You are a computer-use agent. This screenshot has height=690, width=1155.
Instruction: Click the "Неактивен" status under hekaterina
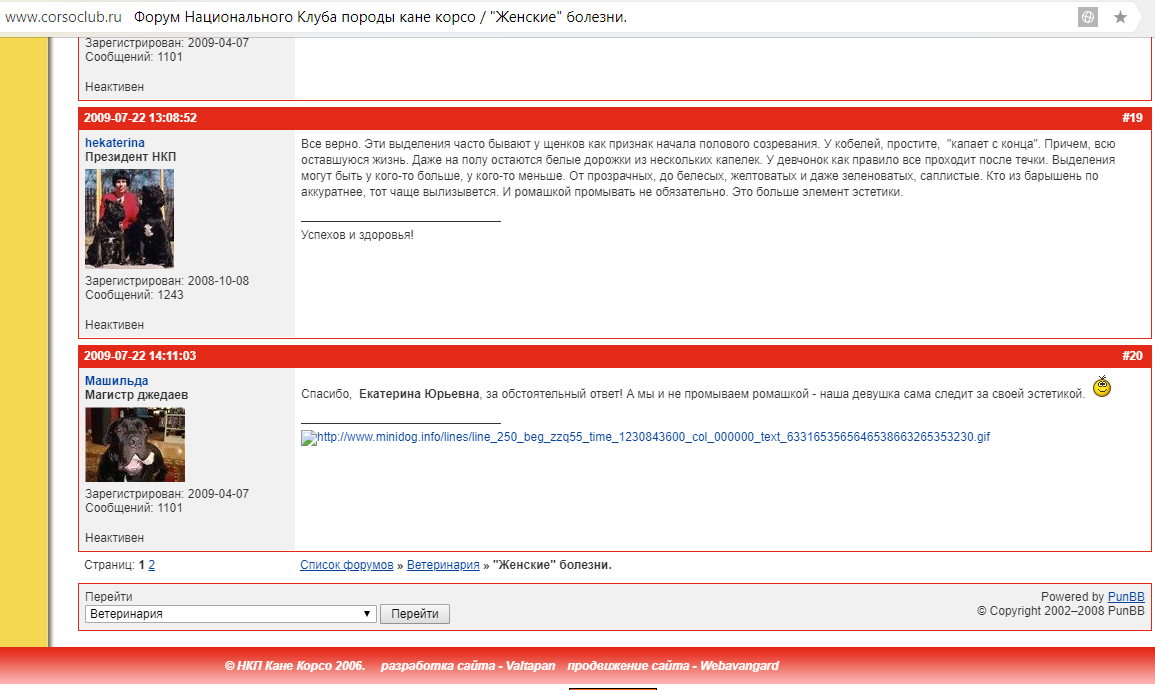click(x=114, y=325)
